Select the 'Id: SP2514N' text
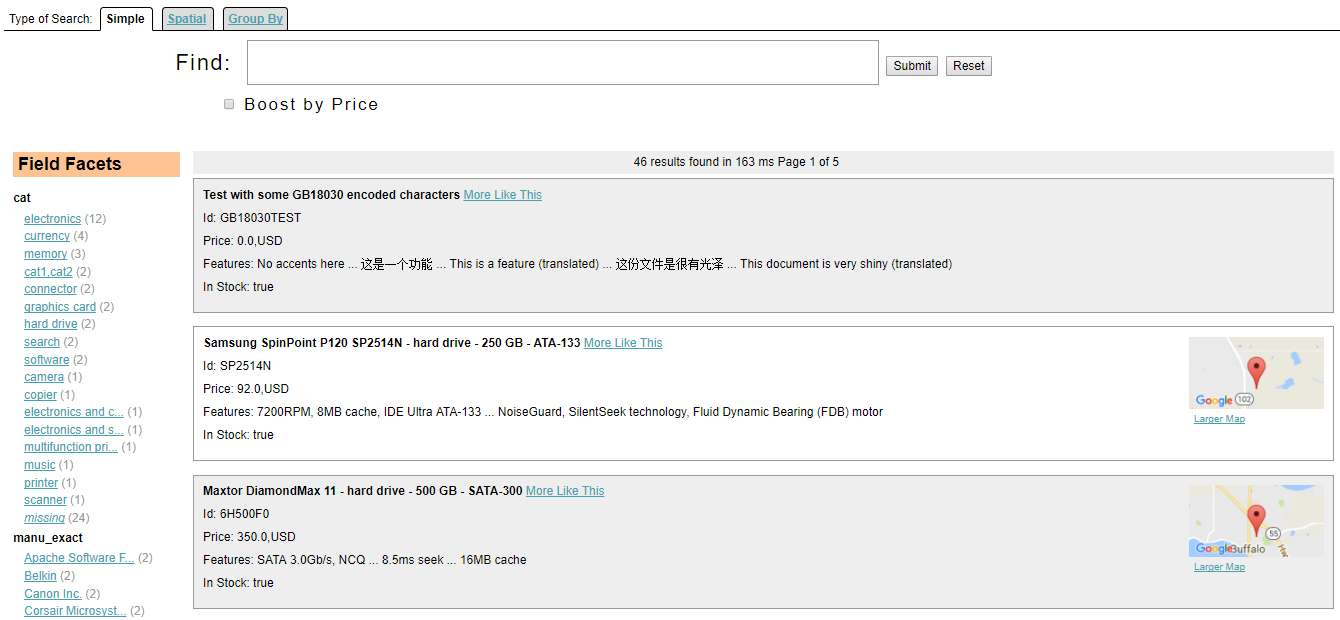The height and width of the screenshot is (620, 1340). 237,366
